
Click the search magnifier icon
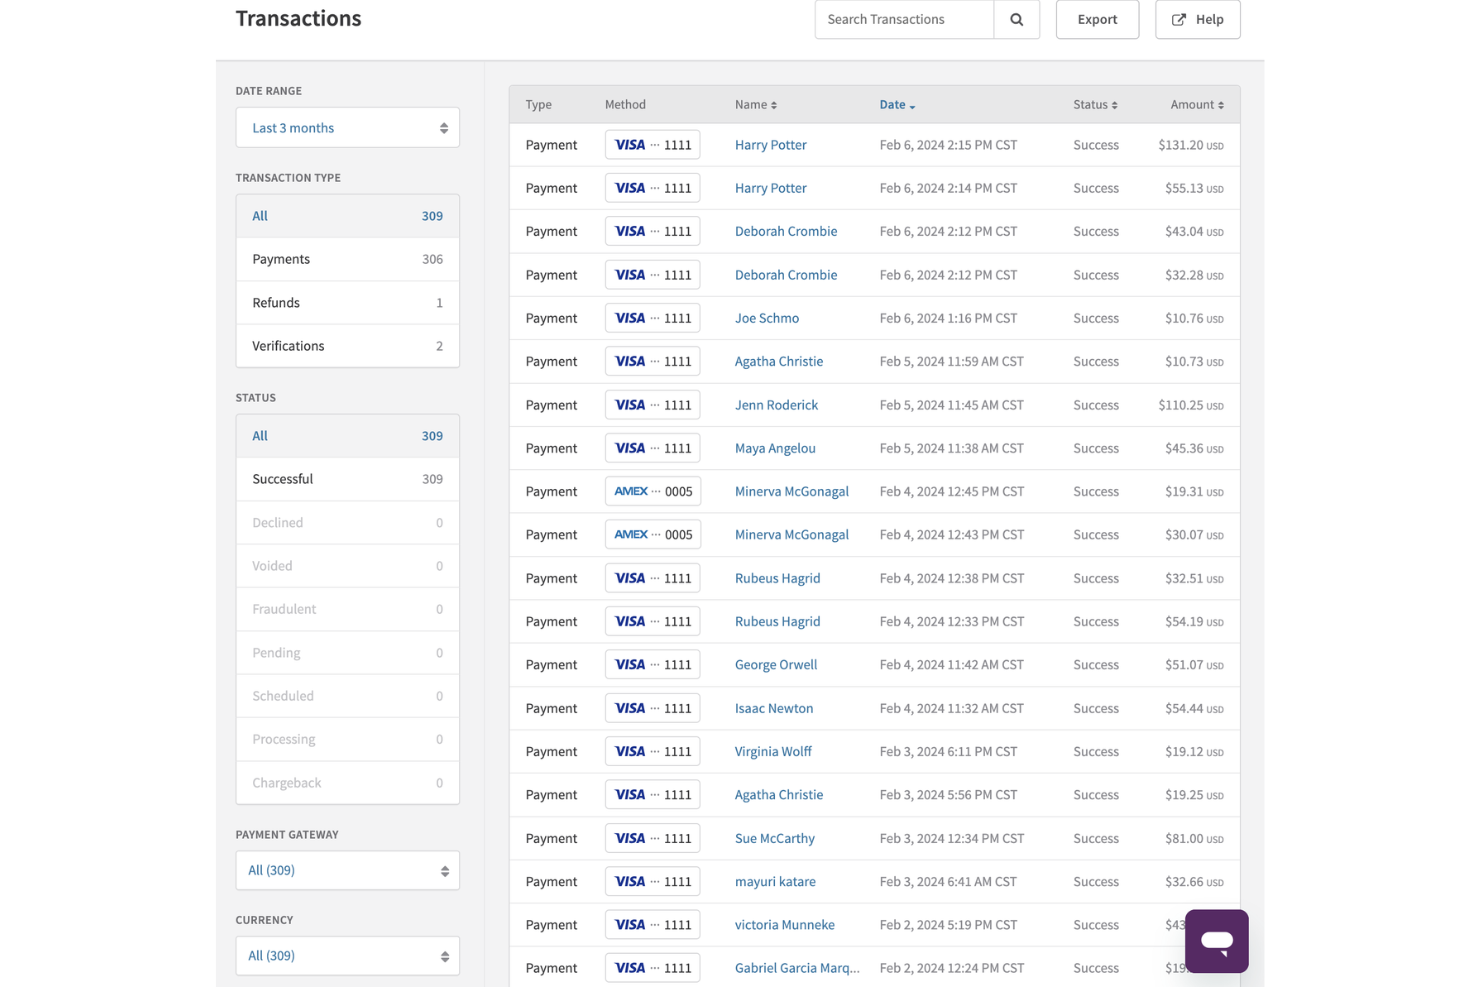point(1016,19)
